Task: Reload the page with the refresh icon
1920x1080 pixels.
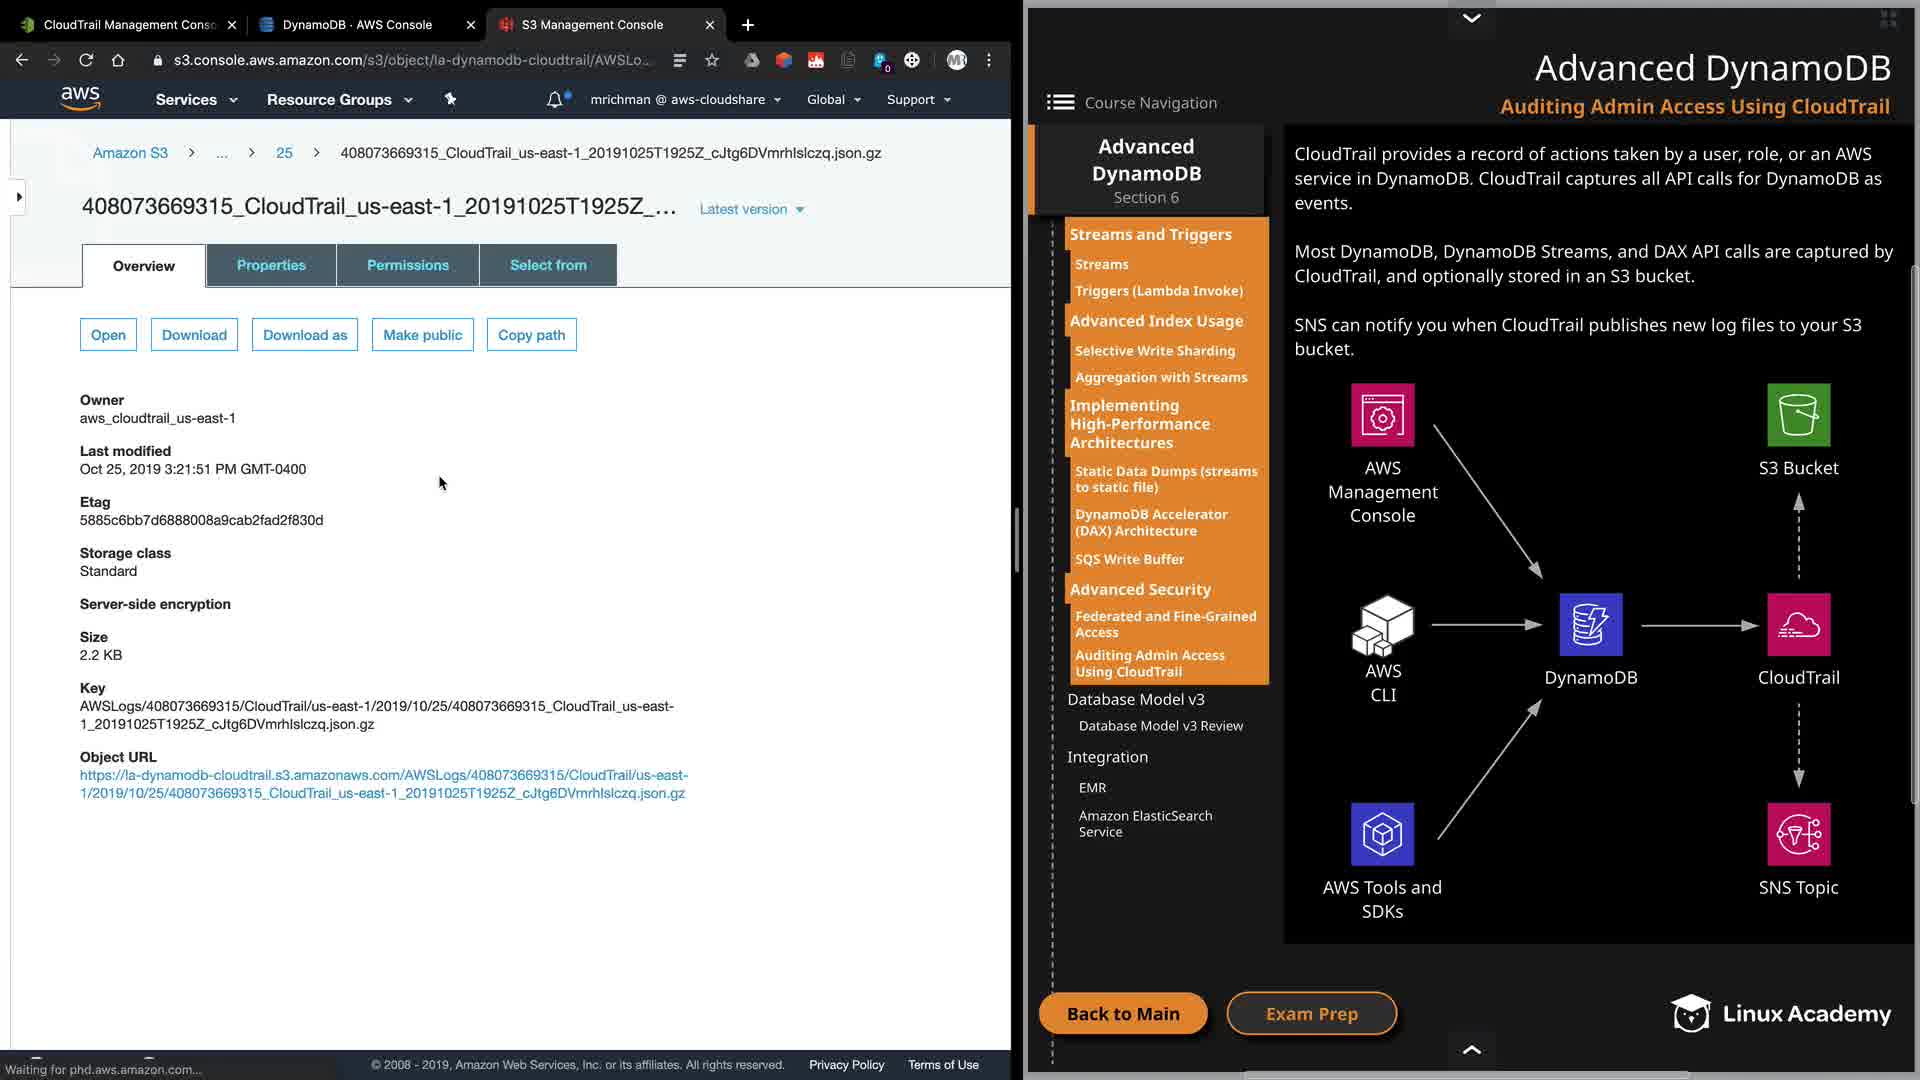Action: 86,60
